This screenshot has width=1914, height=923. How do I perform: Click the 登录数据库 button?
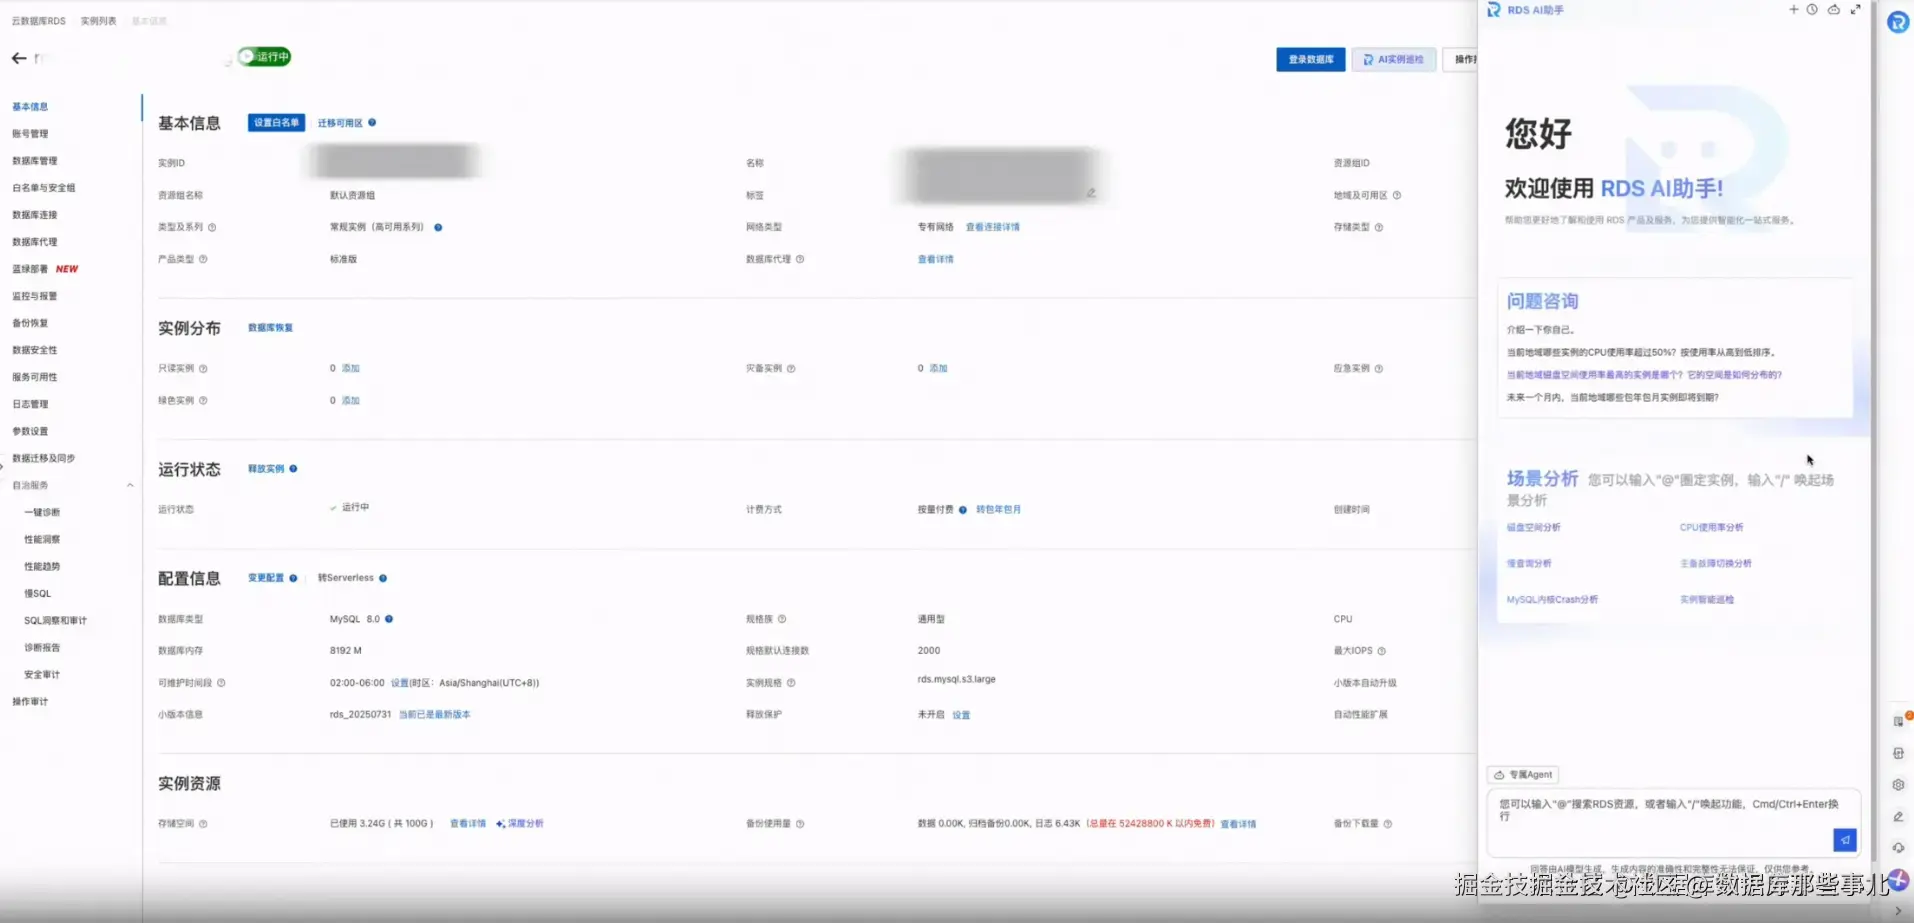[x=1311, y=59]
